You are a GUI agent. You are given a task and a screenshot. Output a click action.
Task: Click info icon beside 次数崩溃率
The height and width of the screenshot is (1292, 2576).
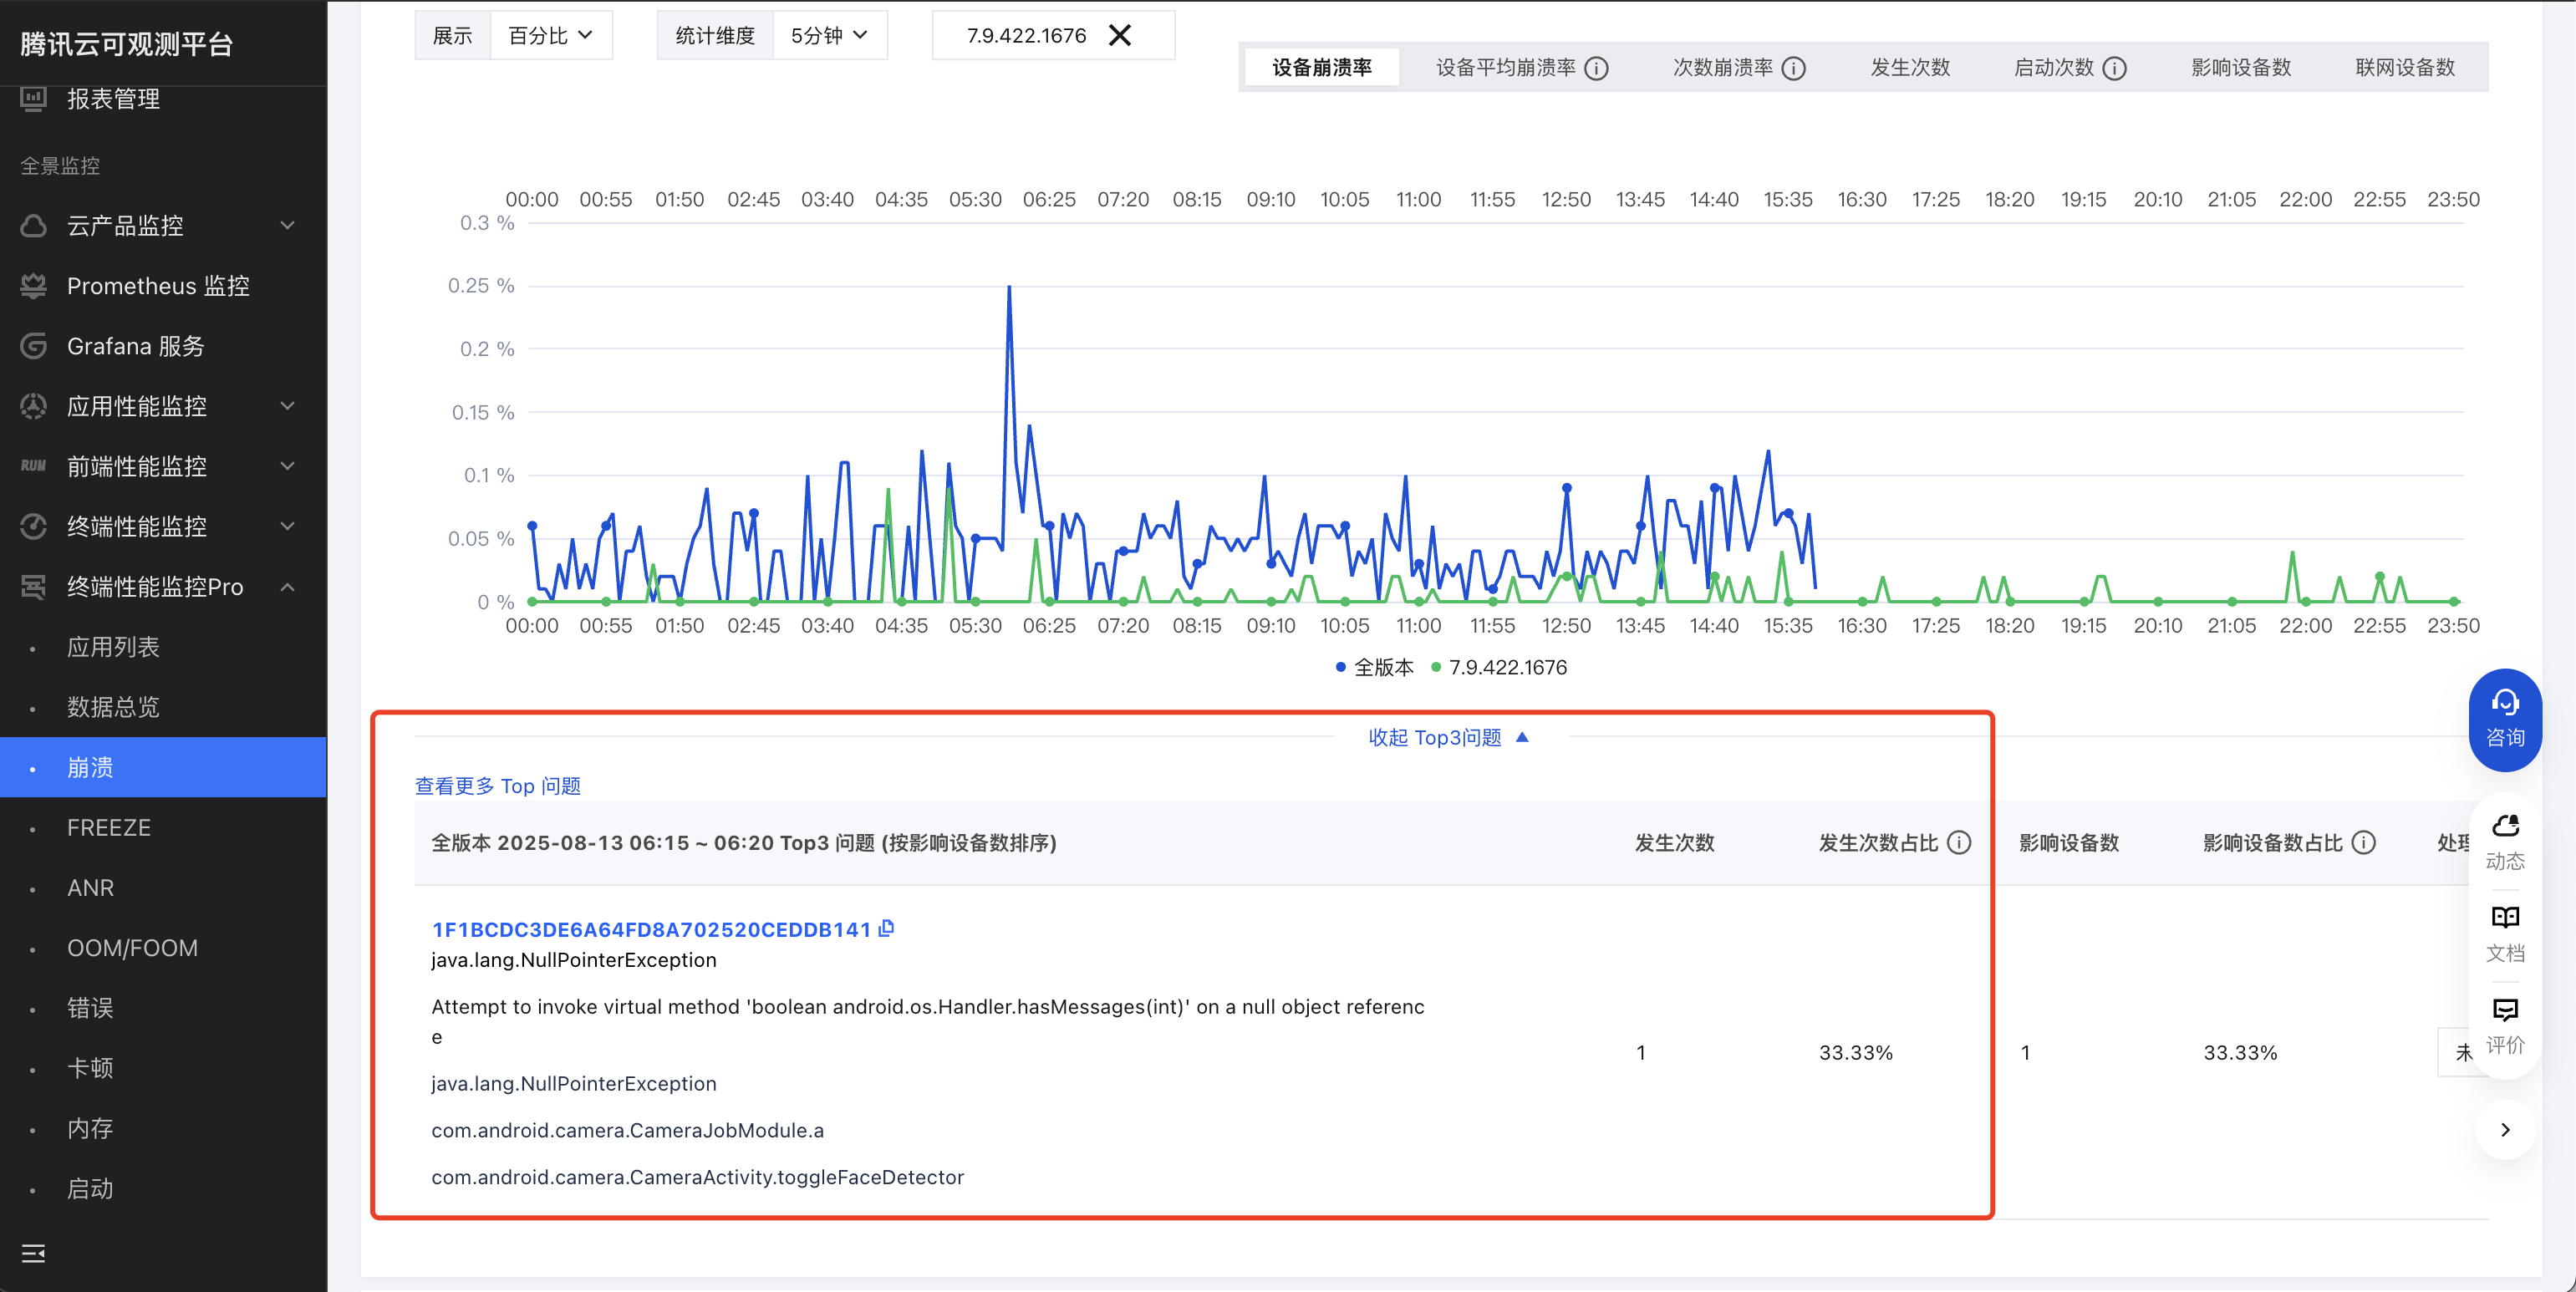[1795, 68]
